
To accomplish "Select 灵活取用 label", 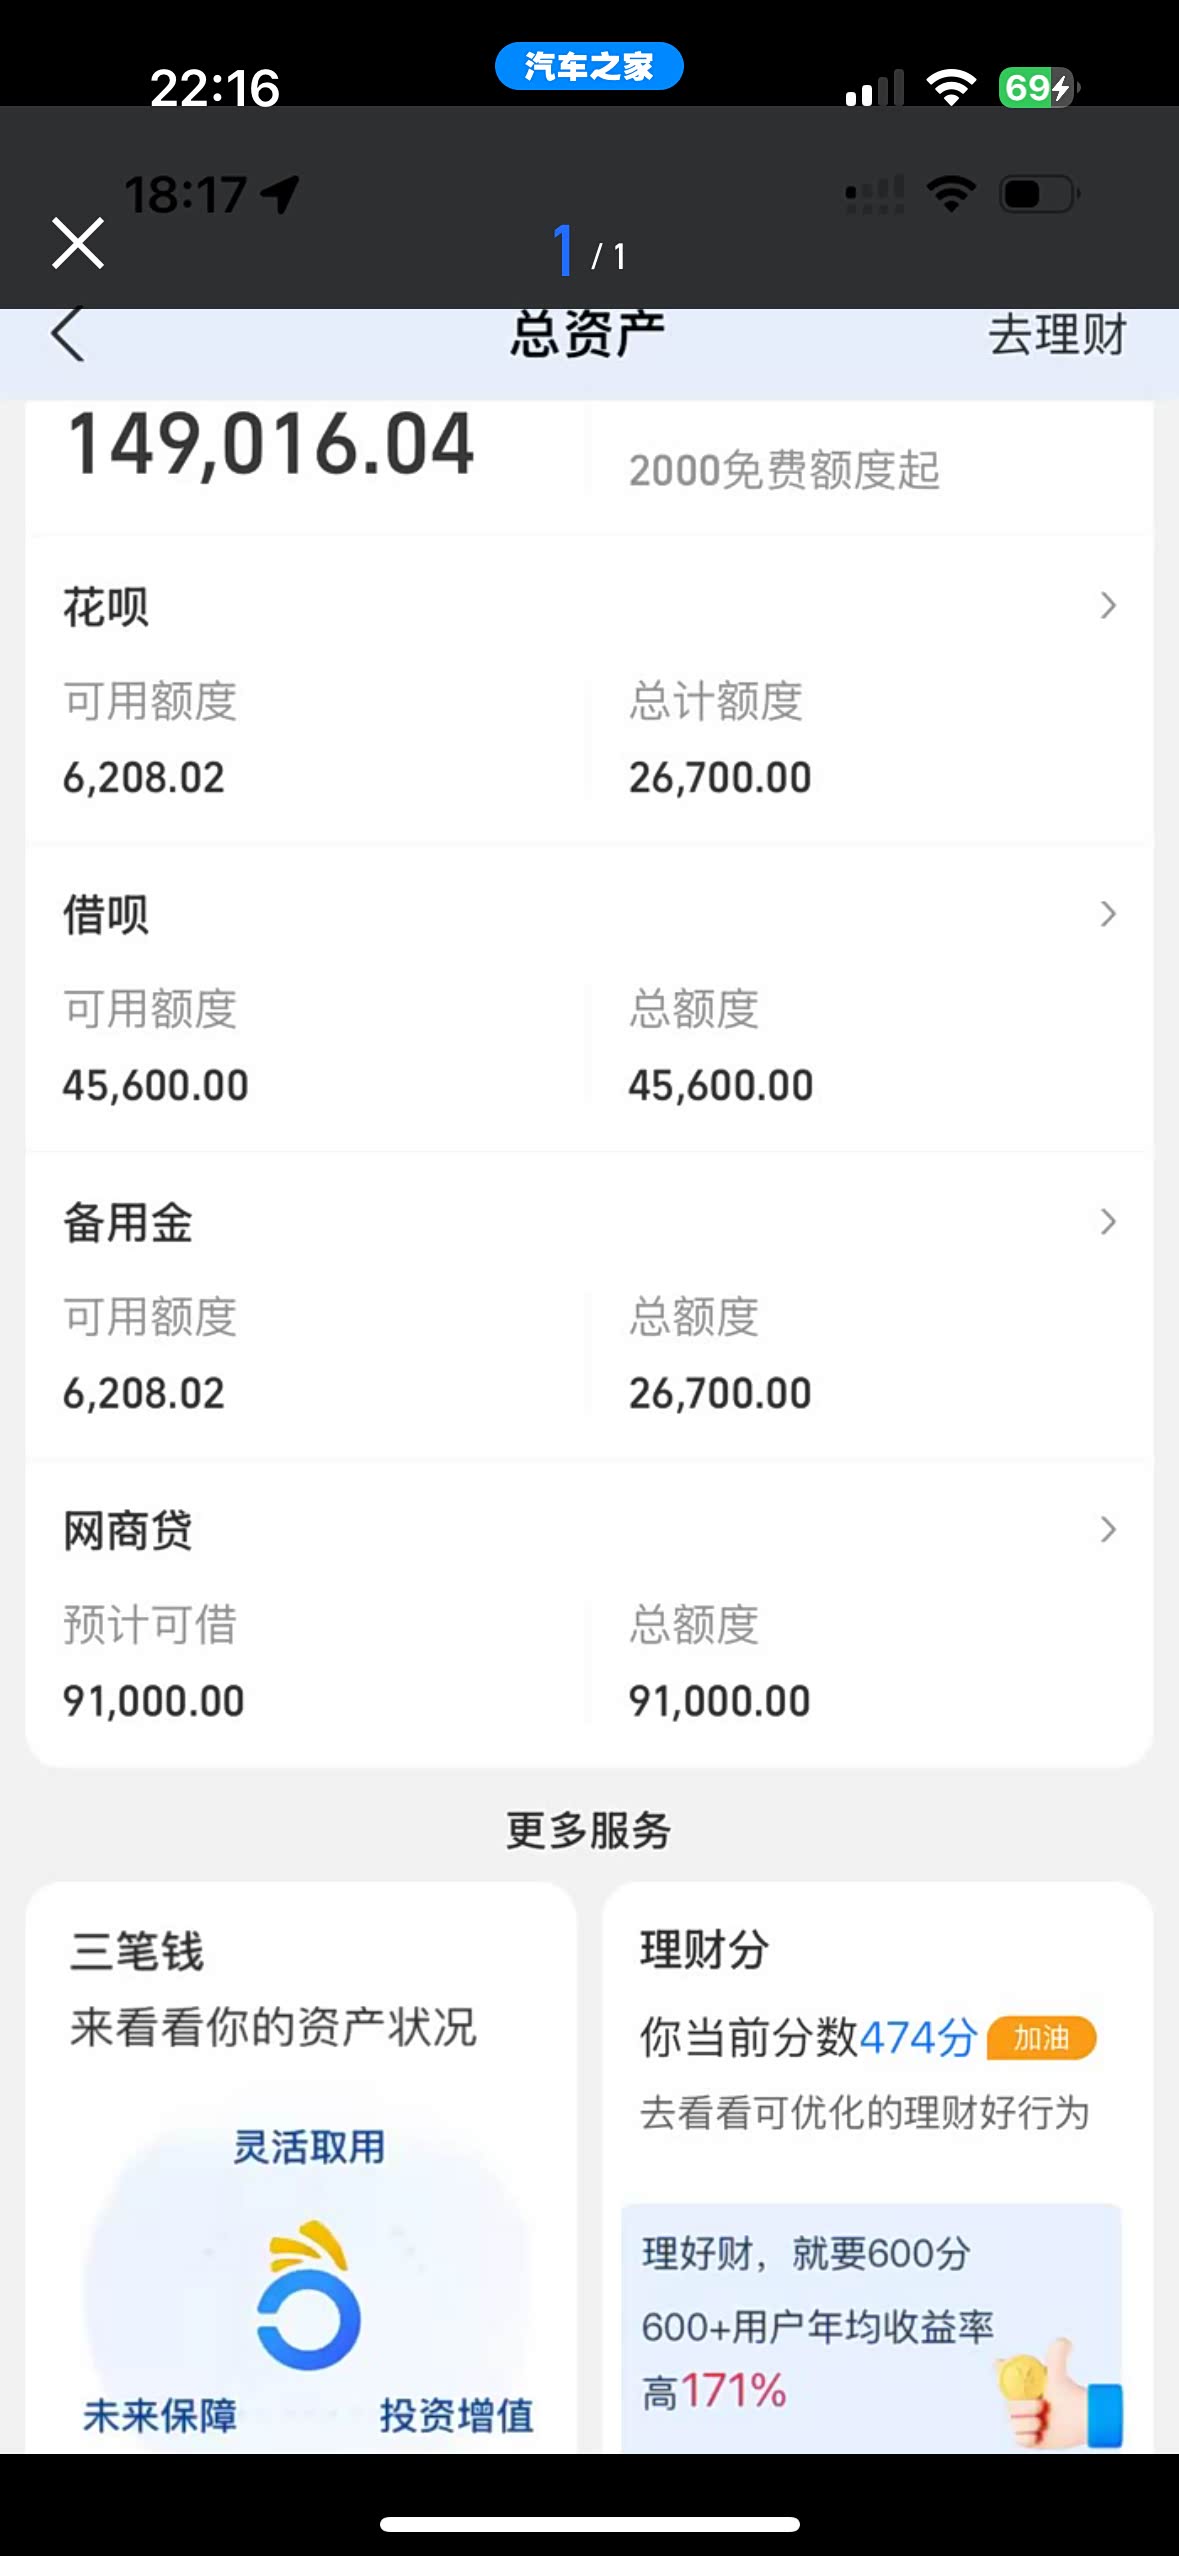I will [309, 2146].
